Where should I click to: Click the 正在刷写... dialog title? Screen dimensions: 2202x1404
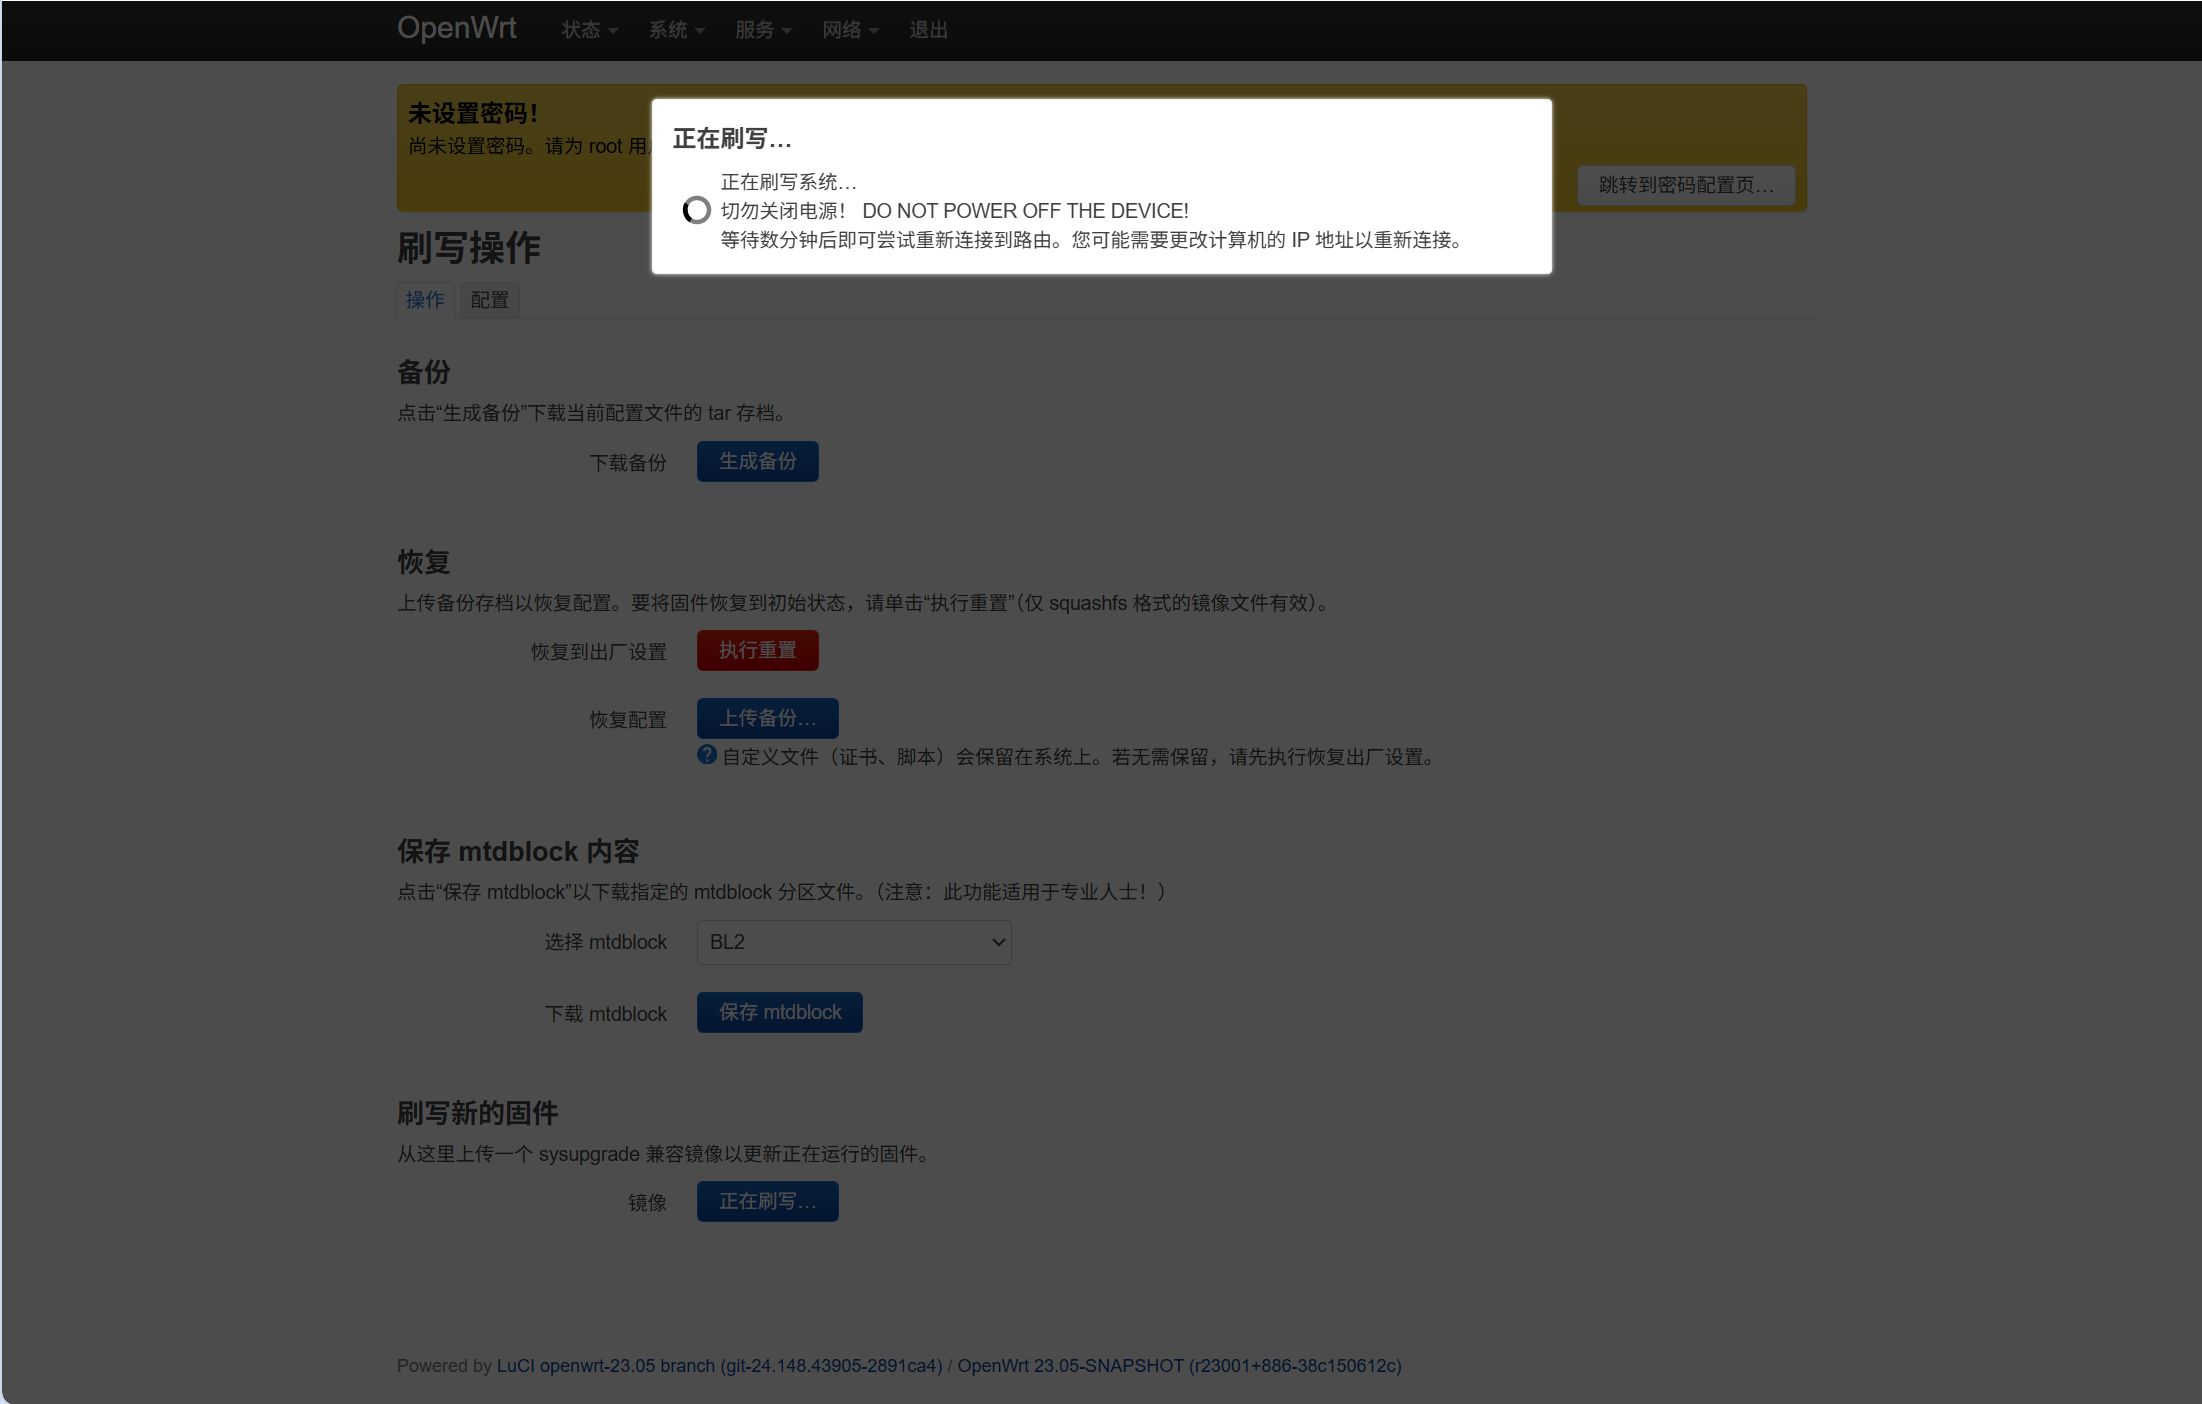tap(732, 139)
